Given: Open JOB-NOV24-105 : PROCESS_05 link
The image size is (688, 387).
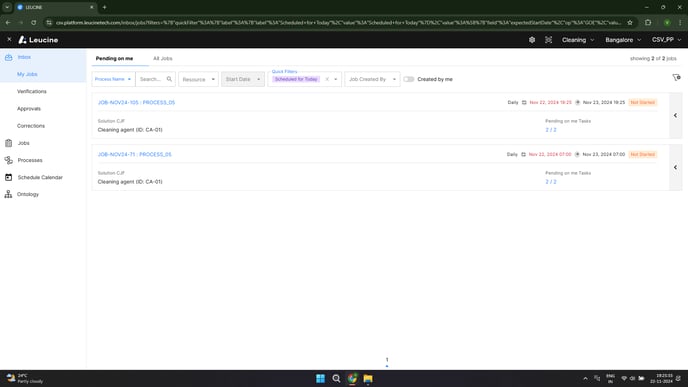Looking at the screenshot, I should click(136, 102).
